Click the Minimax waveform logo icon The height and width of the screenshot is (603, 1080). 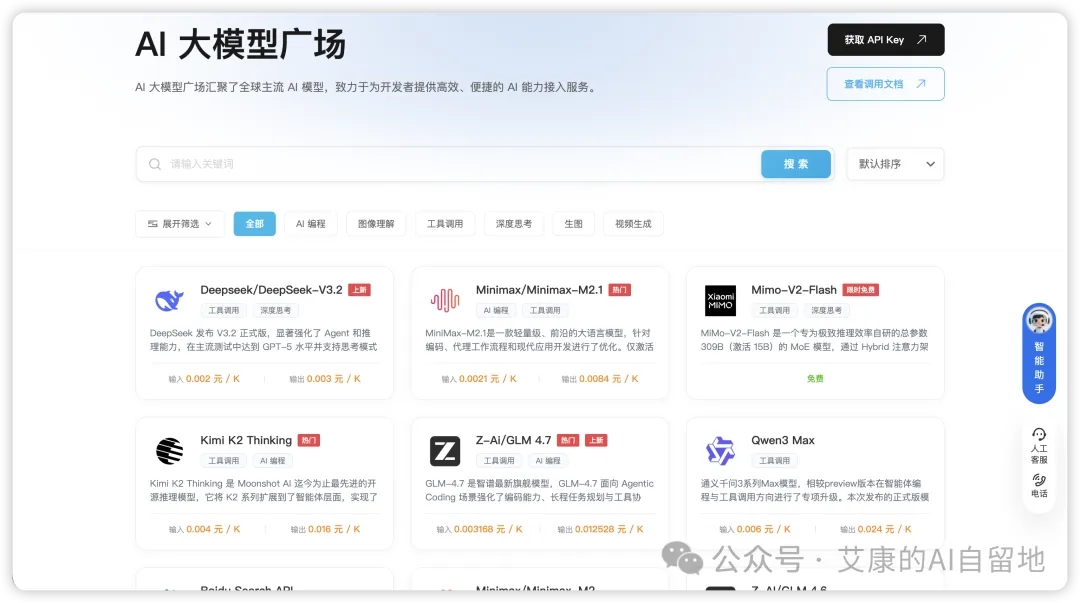445,300
